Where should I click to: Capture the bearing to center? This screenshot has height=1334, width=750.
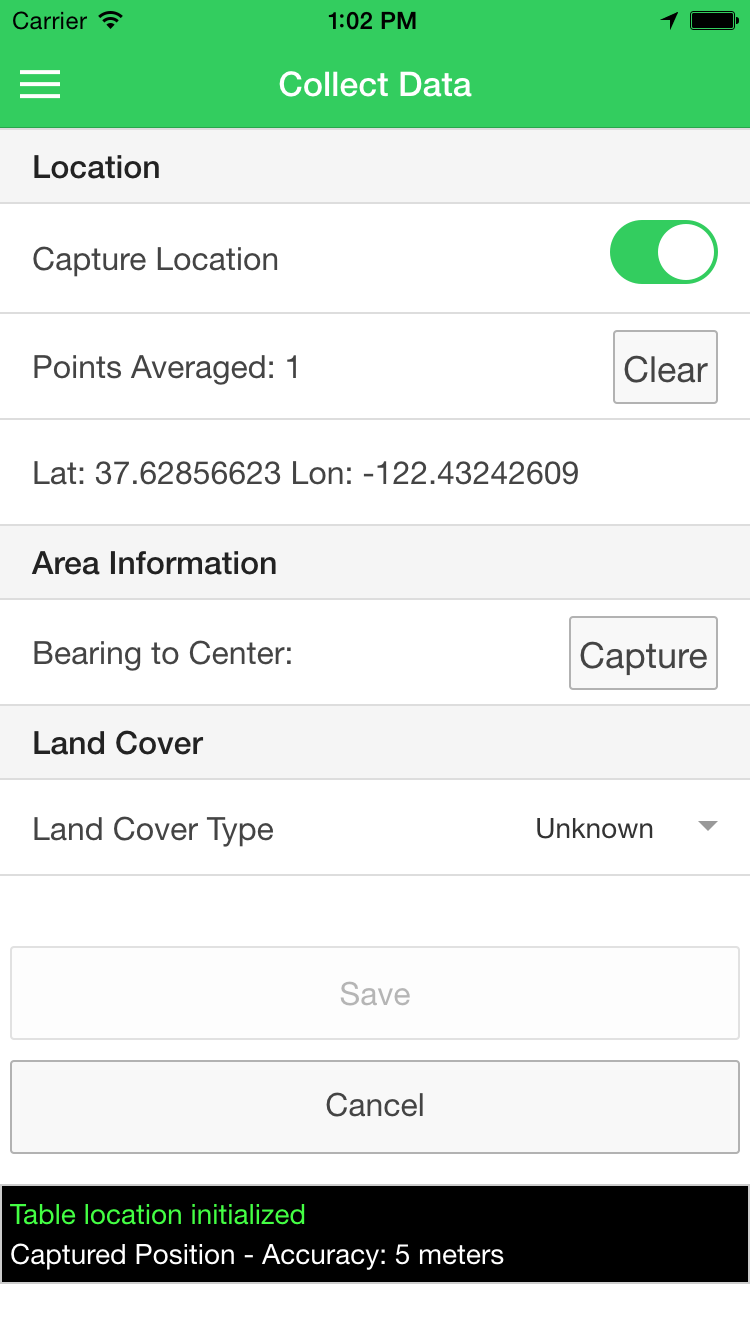point(643,654)
